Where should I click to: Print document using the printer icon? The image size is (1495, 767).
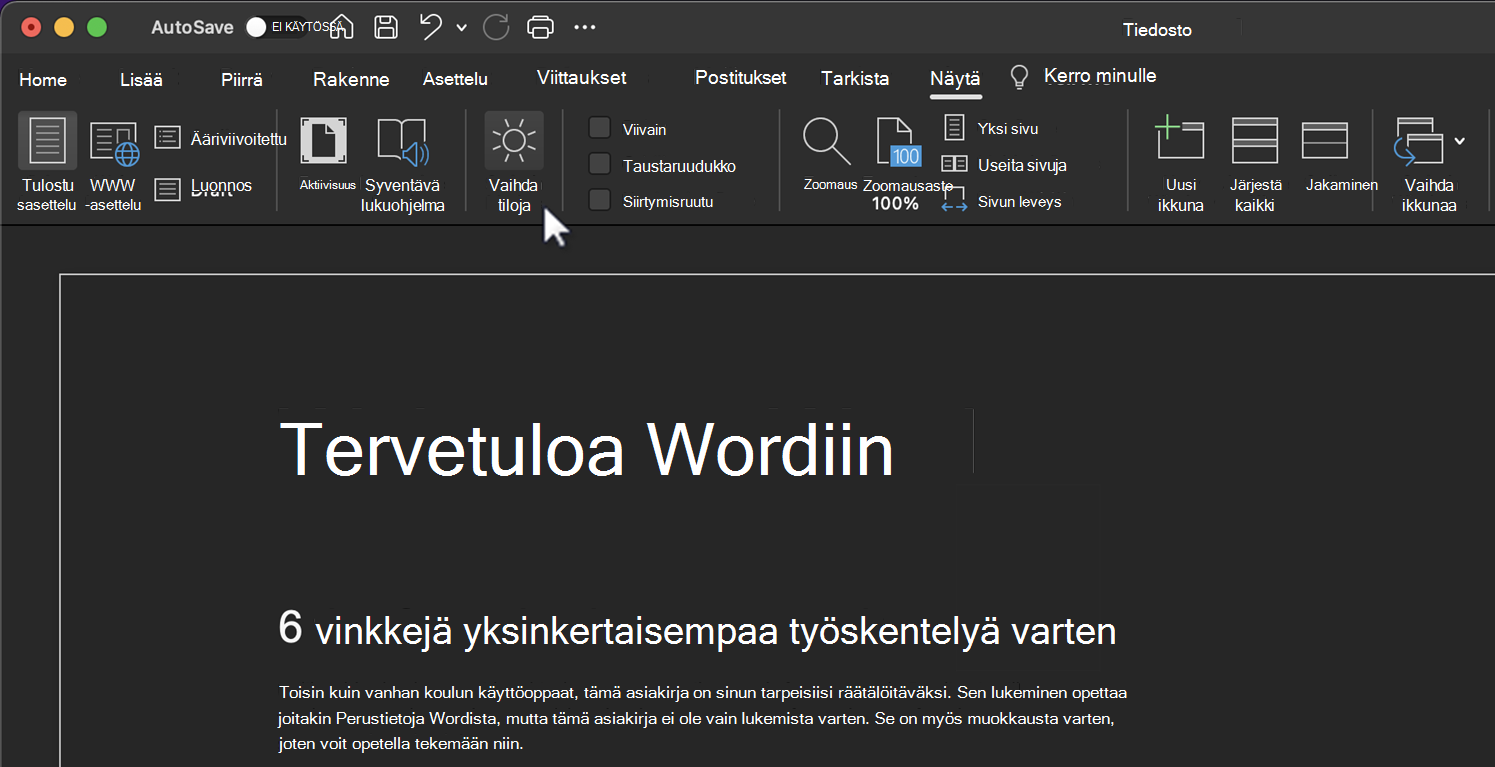pyautogui.click(x=540, y=27)
